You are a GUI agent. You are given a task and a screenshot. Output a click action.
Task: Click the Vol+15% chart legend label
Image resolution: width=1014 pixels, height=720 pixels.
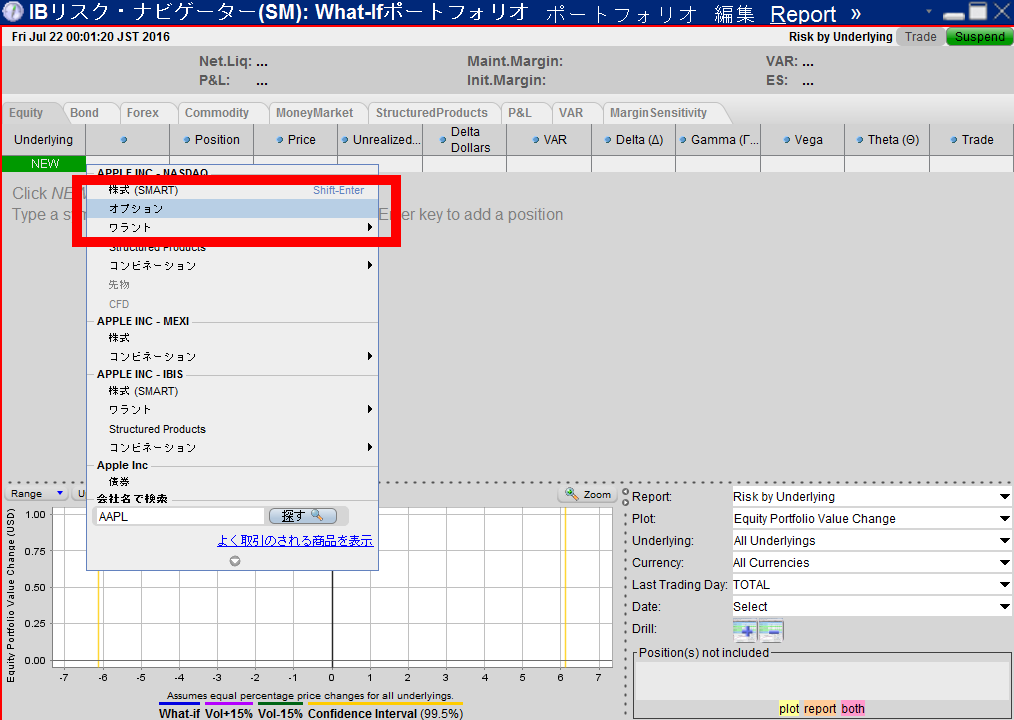click(x=229, y=713)
